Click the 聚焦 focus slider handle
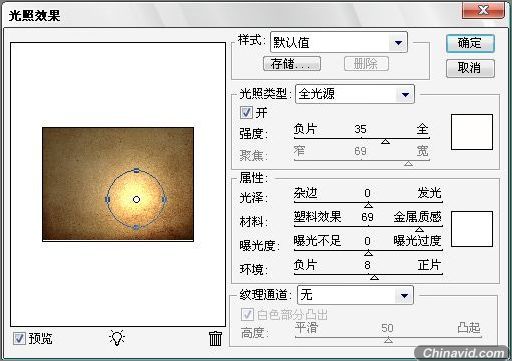This screenshot has width=512, height=361. click(x=408, y=164)
